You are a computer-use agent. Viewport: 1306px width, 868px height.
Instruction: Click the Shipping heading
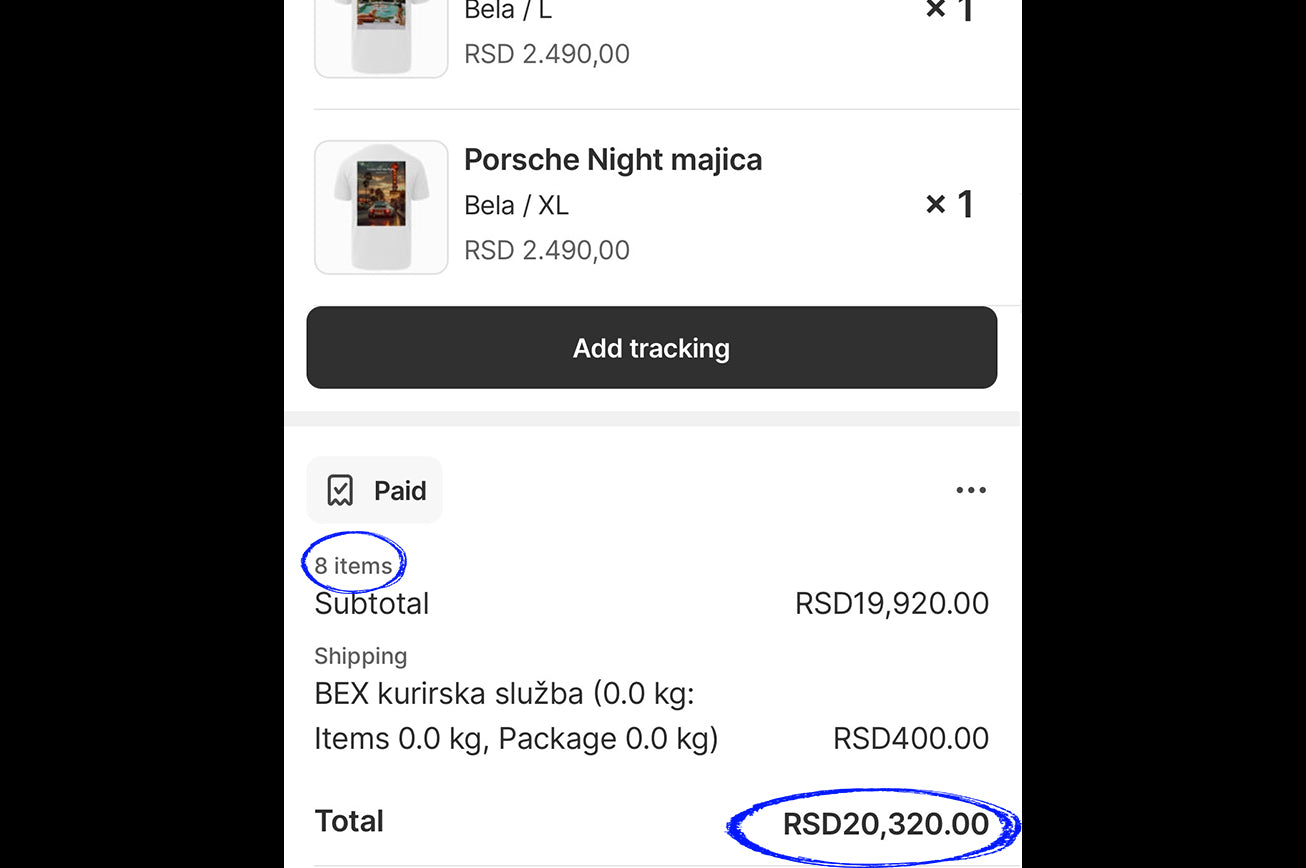click(x=361, y=656)
